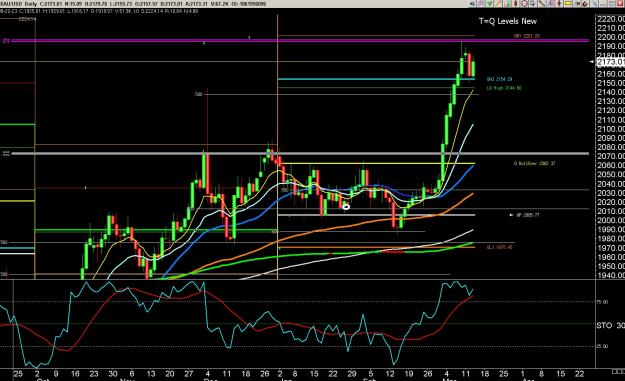The image size is (625, 381).
Task: Click the 'T=Q Levels New' chart label
Action: (507, 21)
